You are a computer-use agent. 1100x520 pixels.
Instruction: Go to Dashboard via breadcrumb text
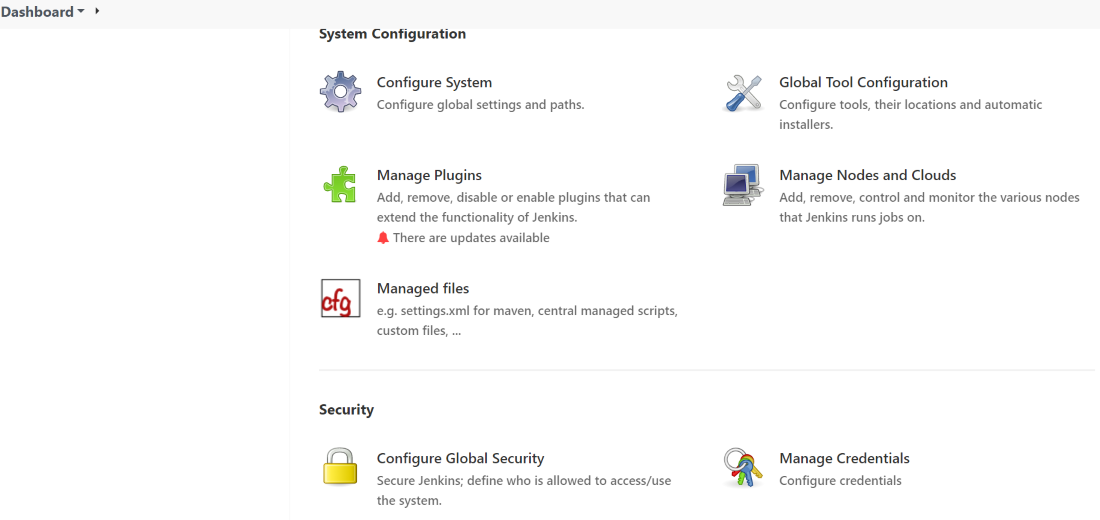(37, 12)
